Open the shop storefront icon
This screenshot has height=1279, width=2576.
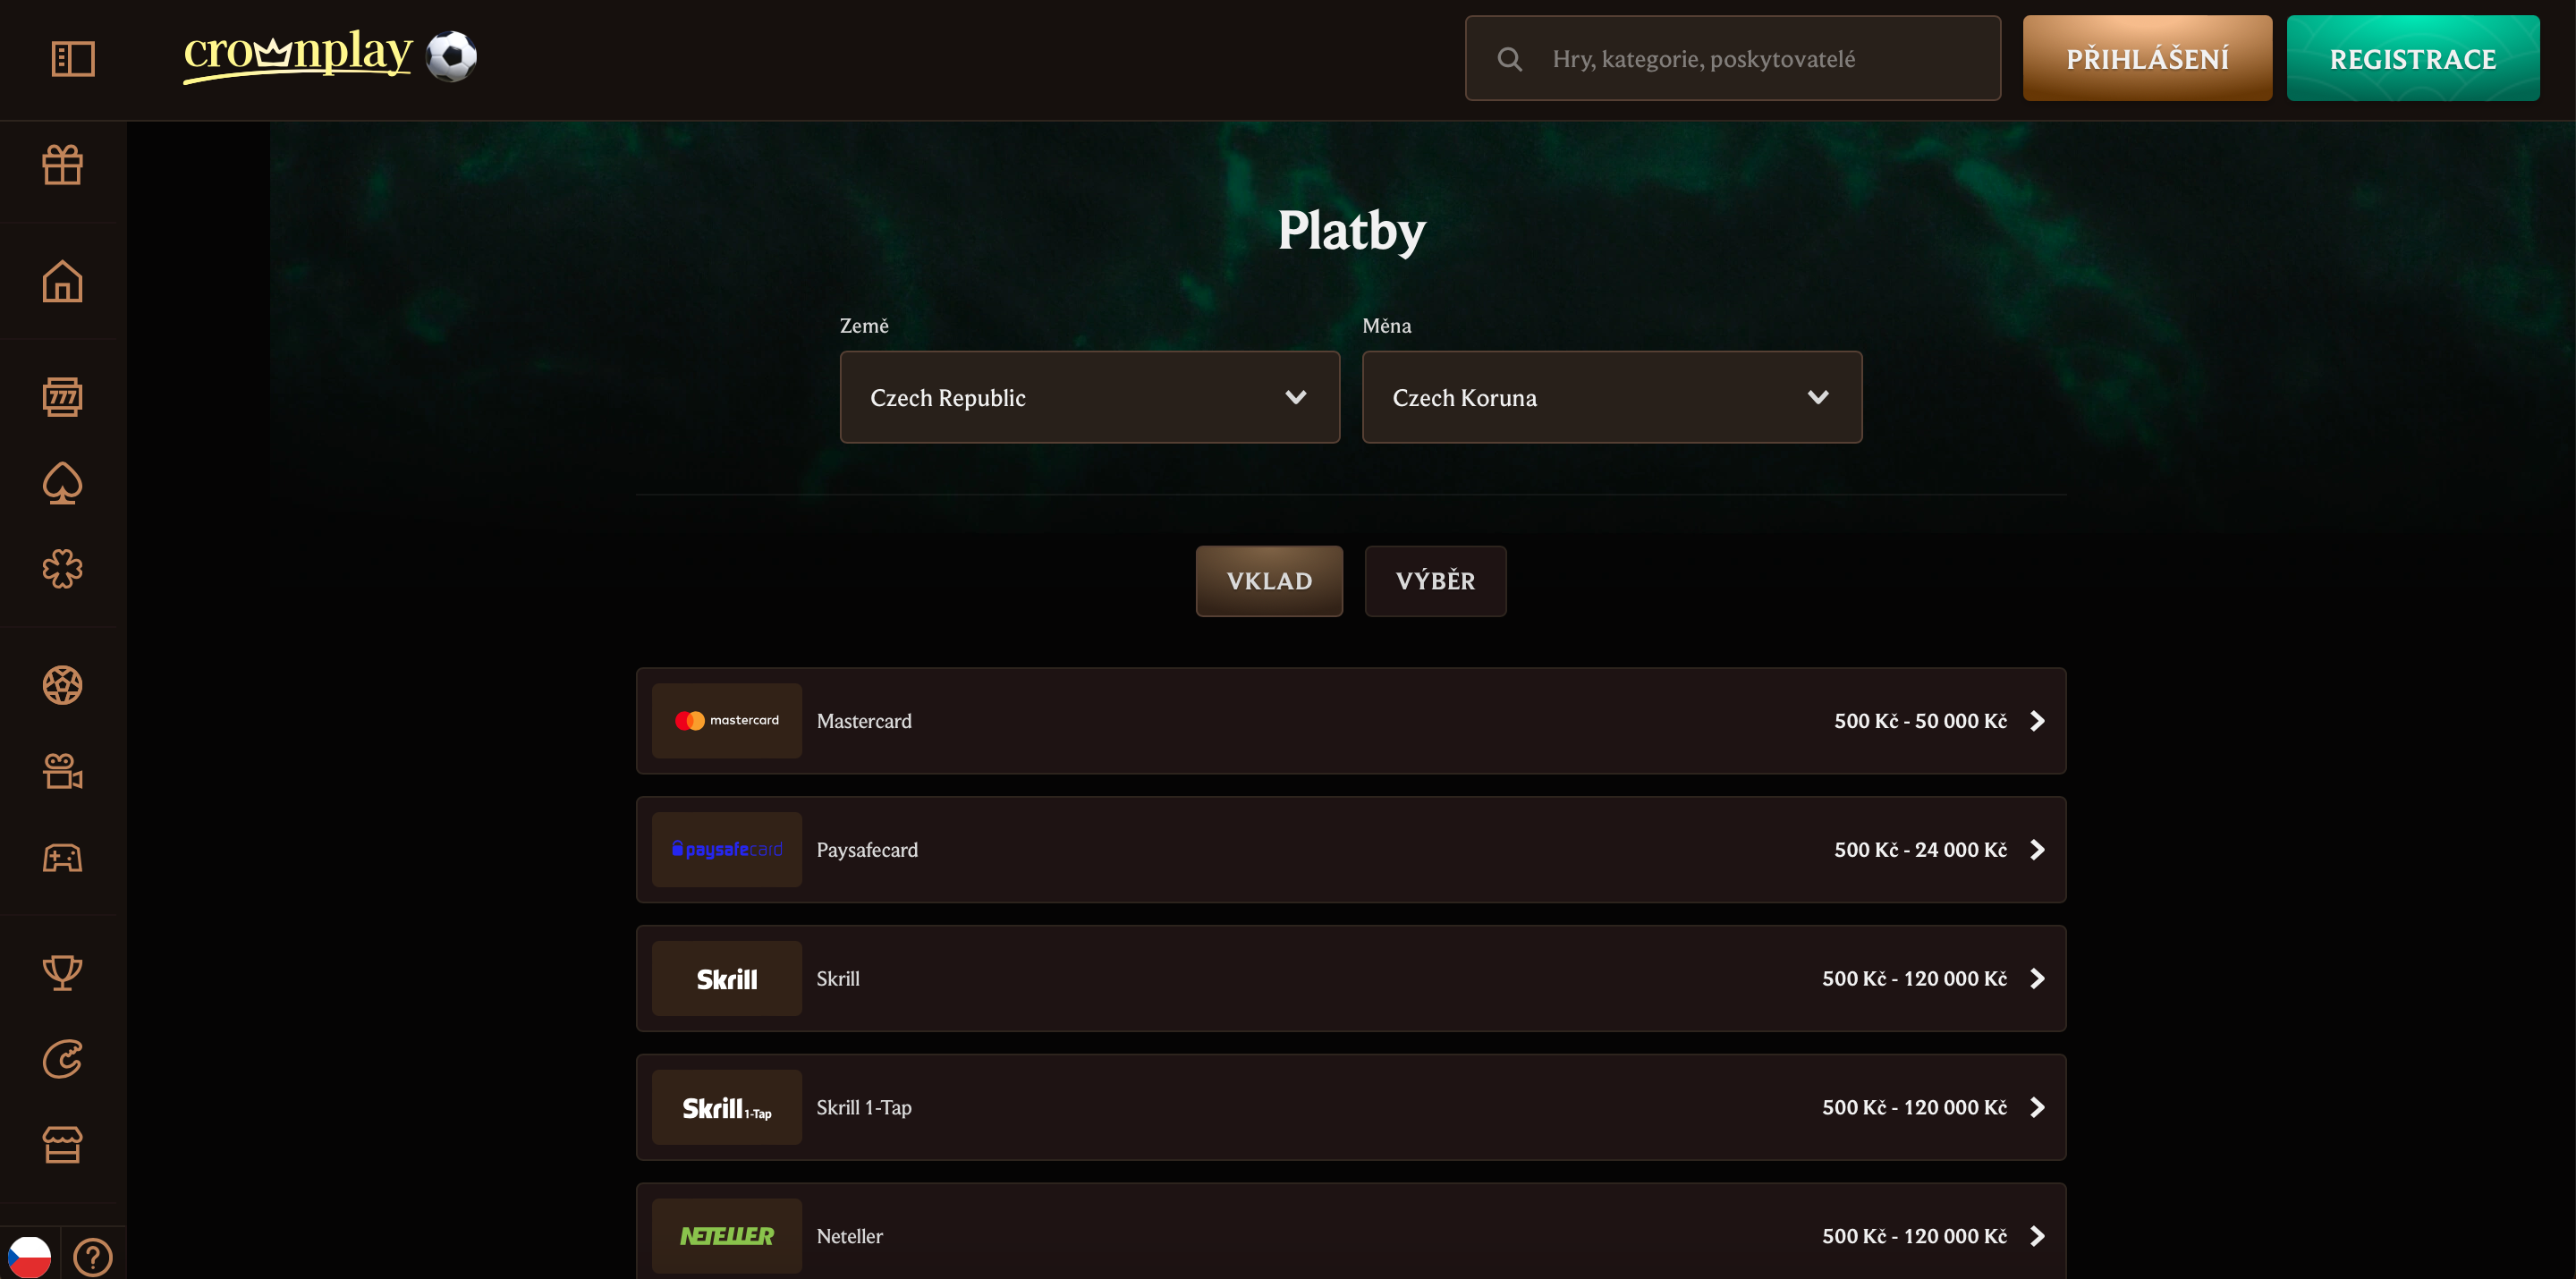tap(62, 1145)
